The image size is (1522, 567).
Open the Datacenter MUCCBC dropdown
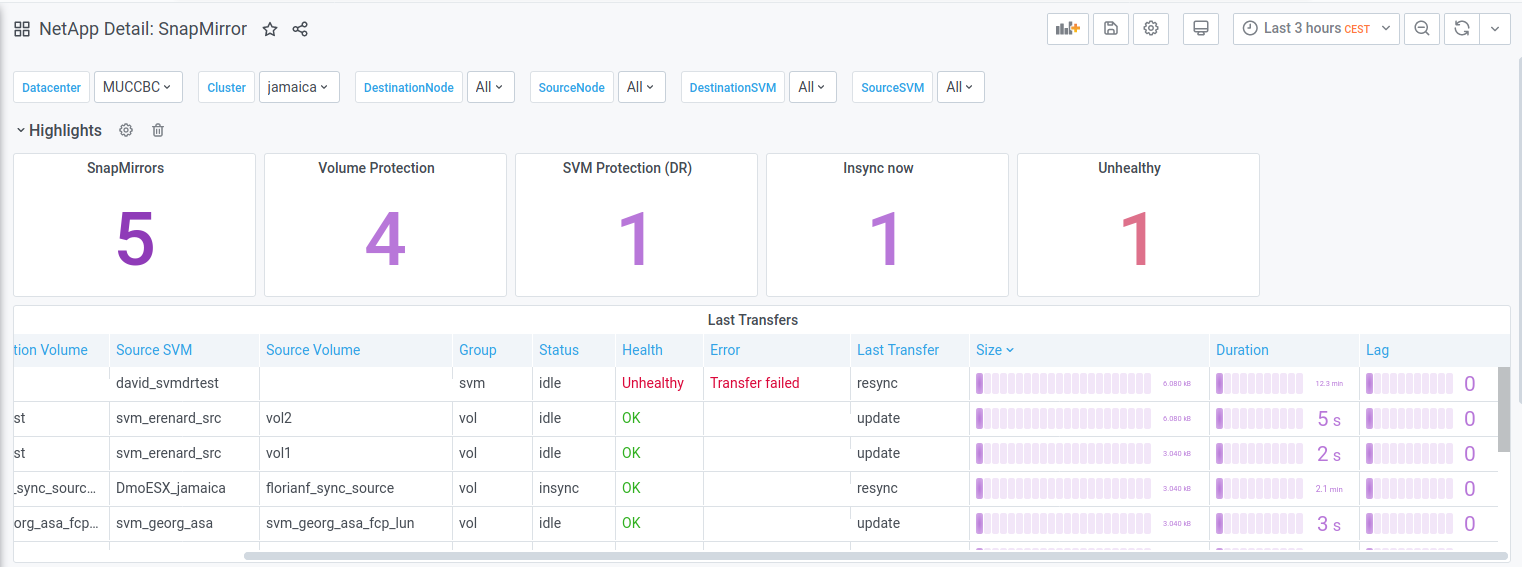click(x=138, y=87)
